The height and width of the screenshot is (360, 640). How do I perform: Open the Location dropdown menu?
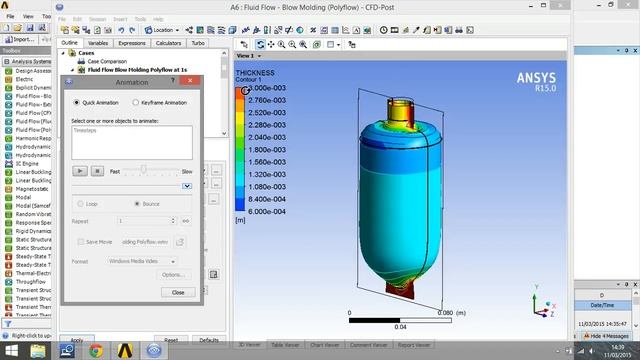162,30
